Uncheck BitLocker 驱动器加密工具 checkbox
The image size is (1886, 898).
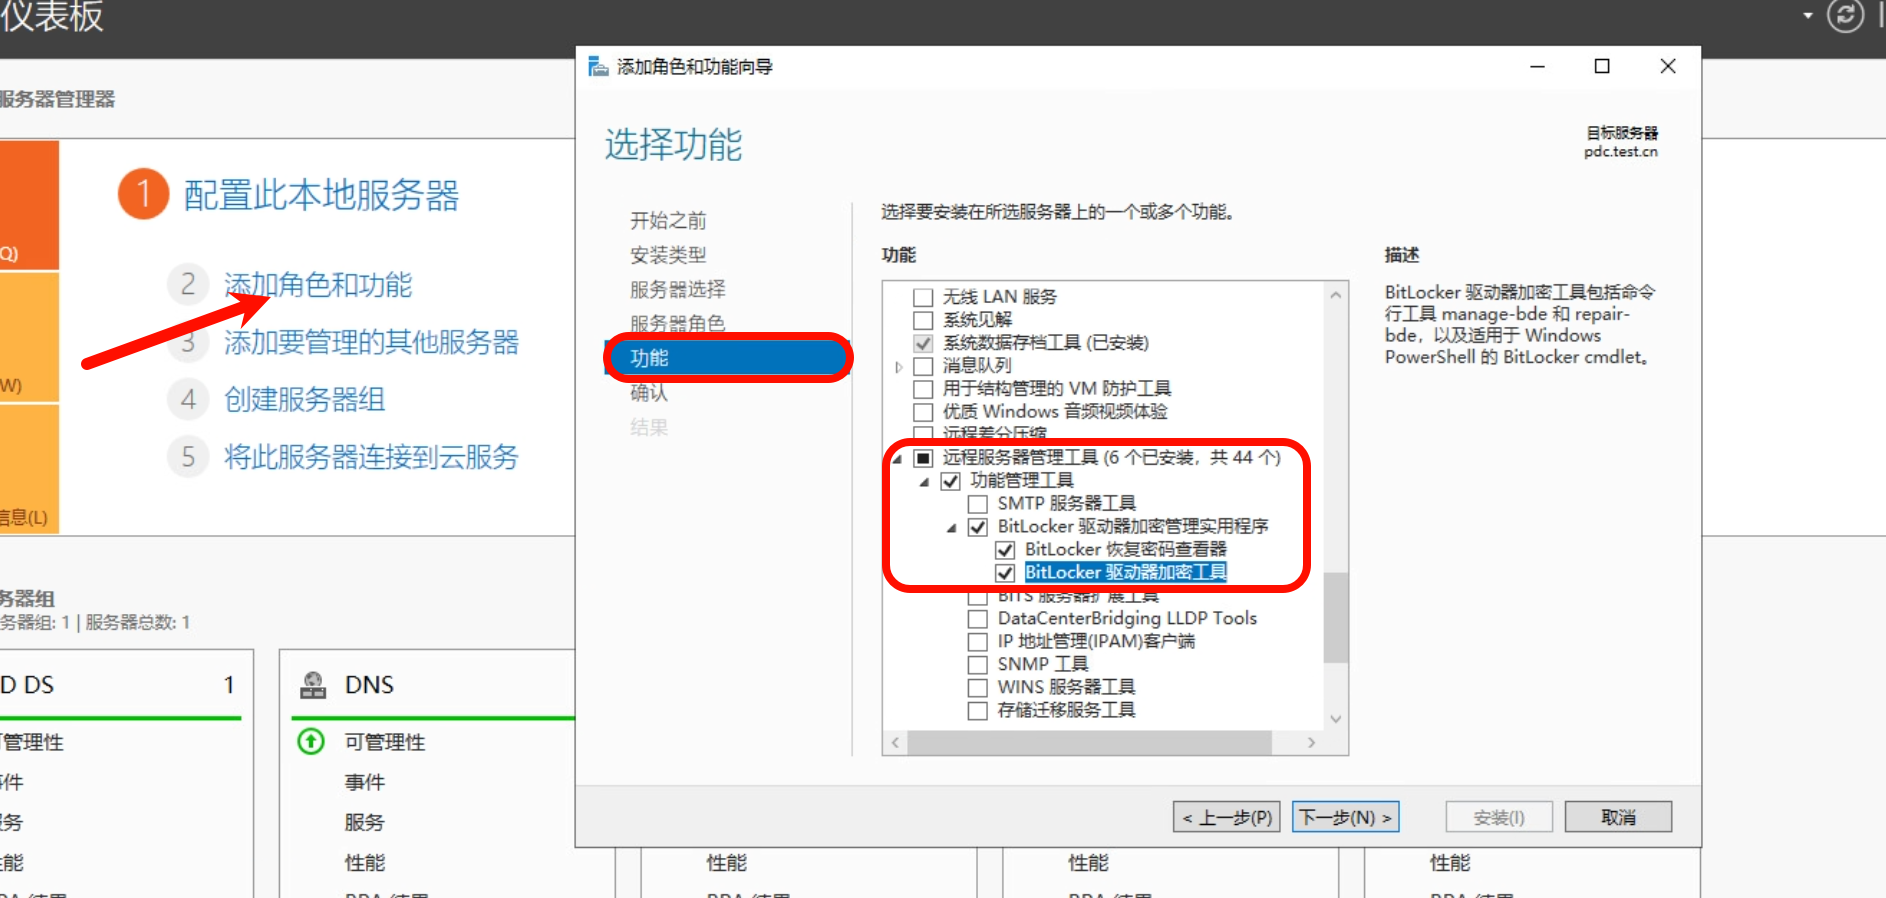(1006, 573)
